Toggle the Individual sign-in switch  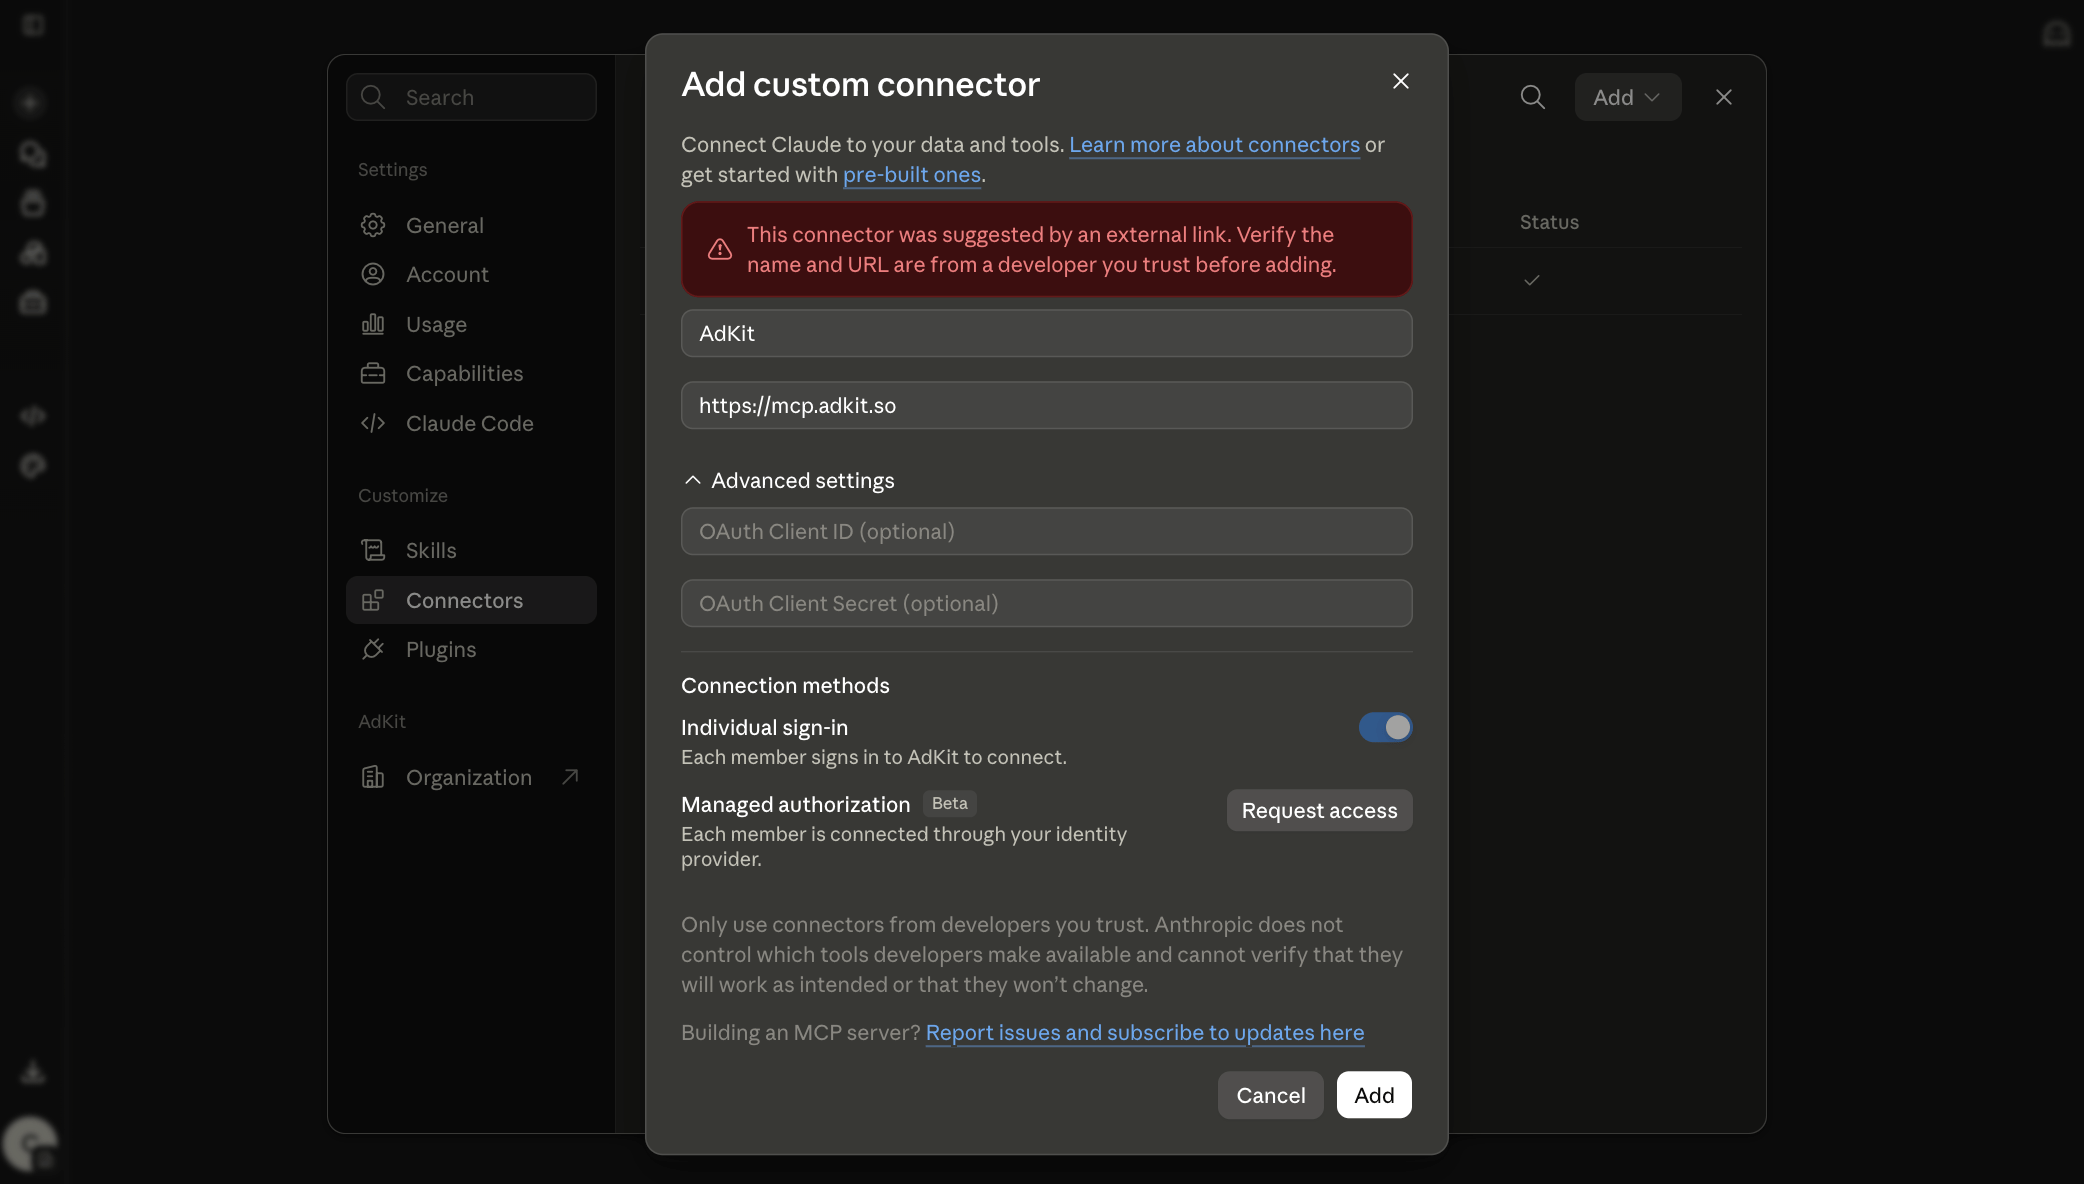coord(1385,727)
